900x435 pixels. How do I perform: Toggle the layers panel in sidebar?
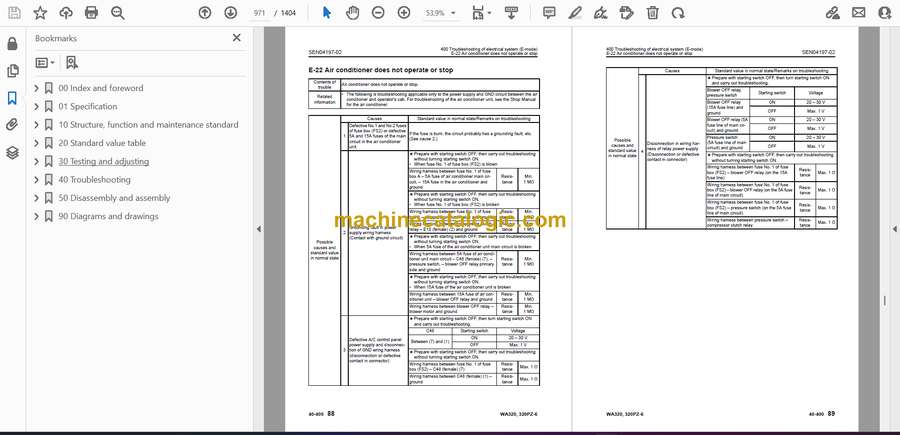[12, 152]
